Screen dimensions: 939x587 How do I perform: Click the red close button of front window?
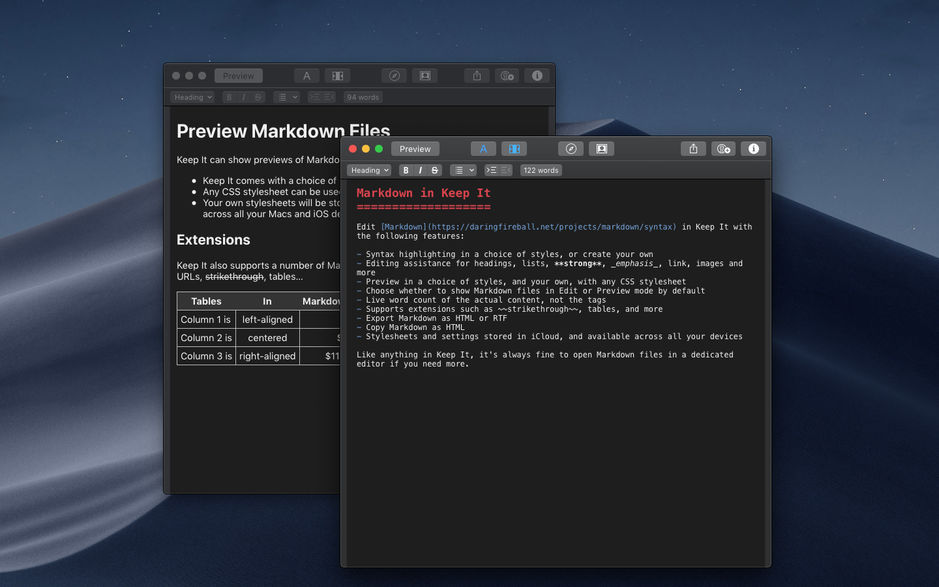(353, 149)
